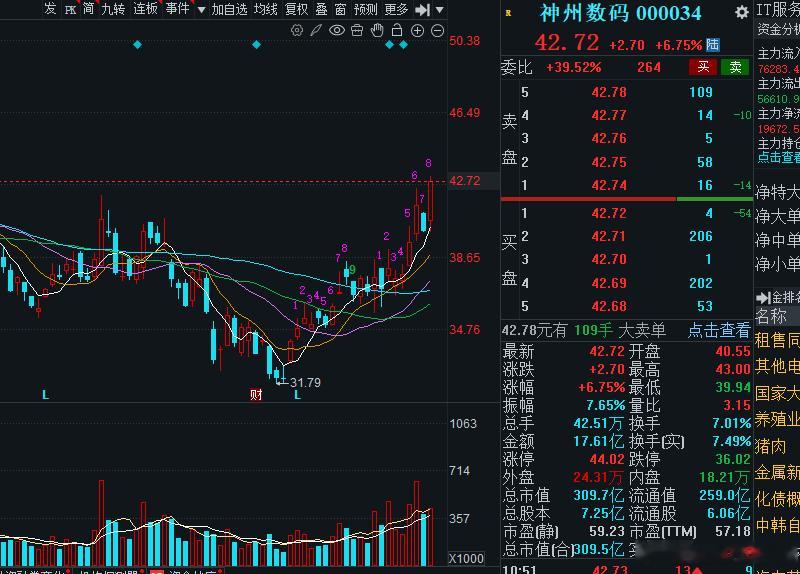Click the 陆 Stock Connect badge
The height and width of the screenshot is (574, 800).
click(713, 45)
